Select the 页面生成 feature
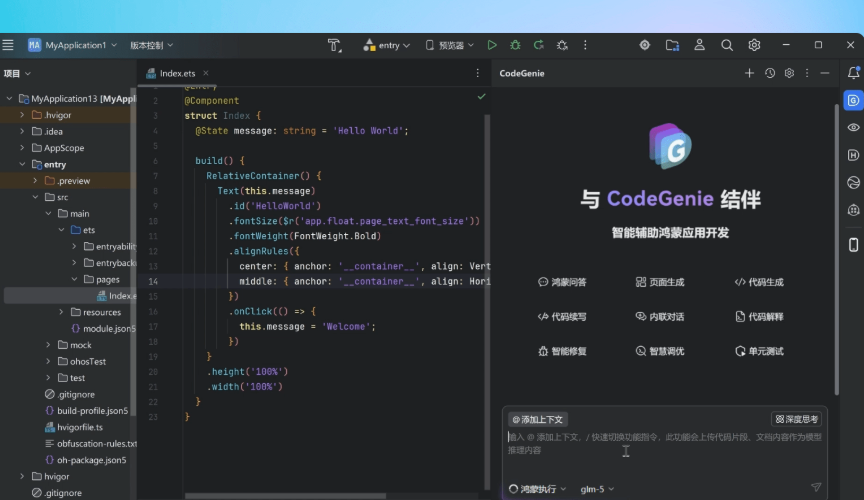The width and height of the screenshot is (864, 500). [660, 282]
